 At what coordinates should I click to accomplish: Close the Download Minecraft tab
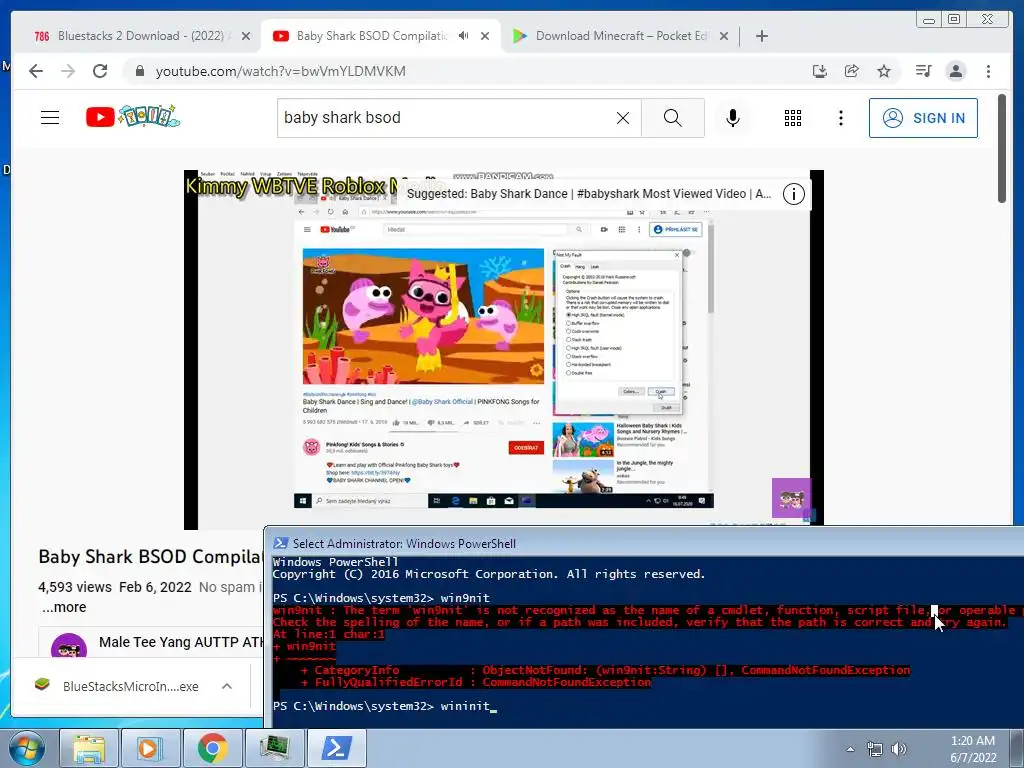click(x=724, y=36)
